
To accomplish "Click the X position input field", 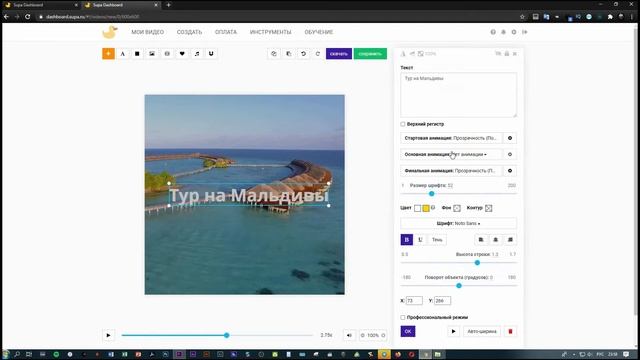I will (x=414, y=300).
